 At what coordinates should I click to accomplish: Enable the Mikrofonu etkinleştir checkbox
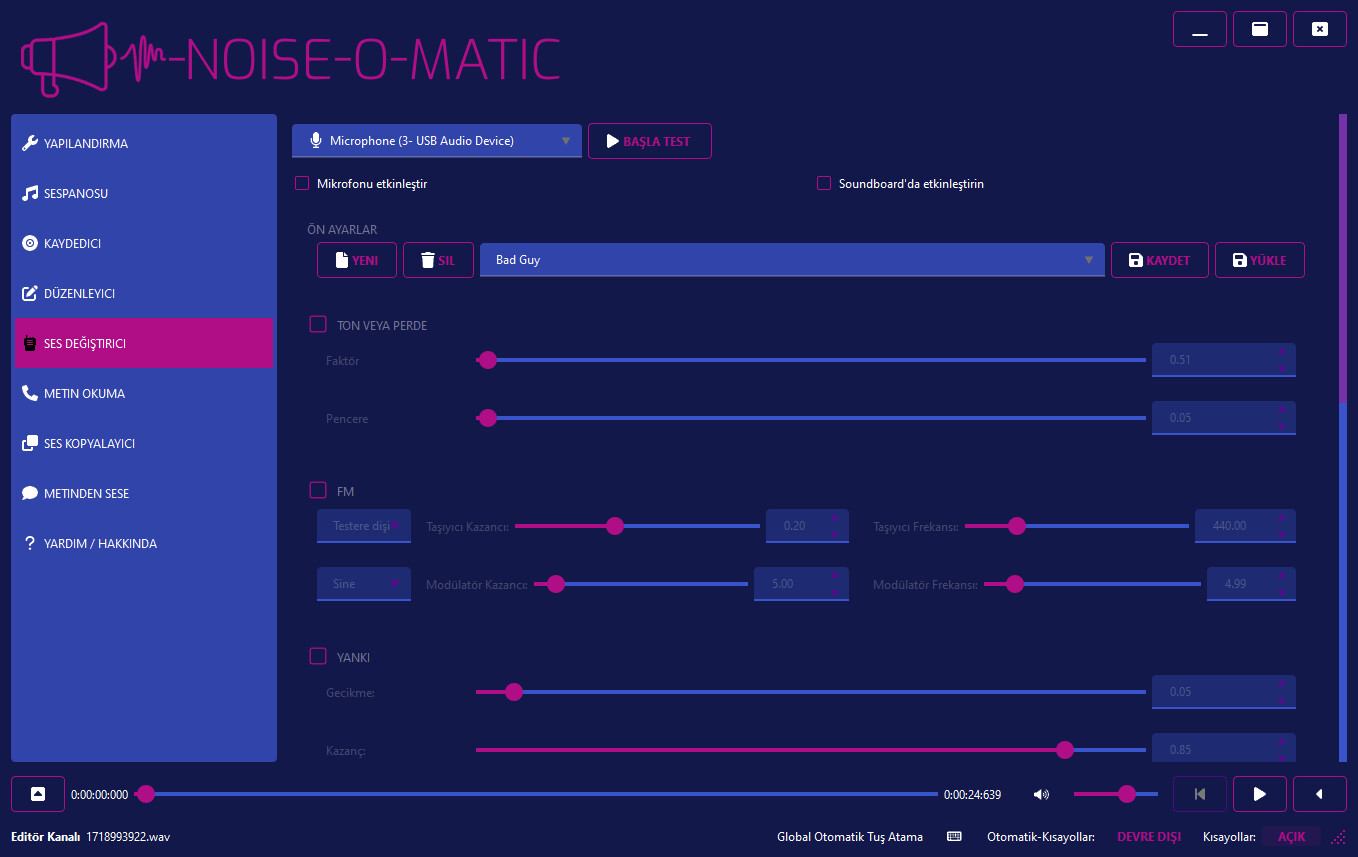[302, 184]
